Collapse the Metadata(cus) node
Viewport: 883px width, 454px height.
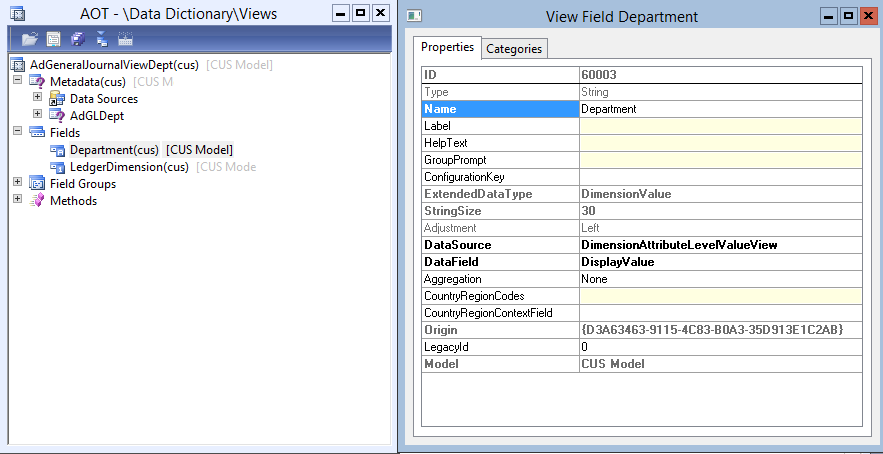[x=17, y=80]
